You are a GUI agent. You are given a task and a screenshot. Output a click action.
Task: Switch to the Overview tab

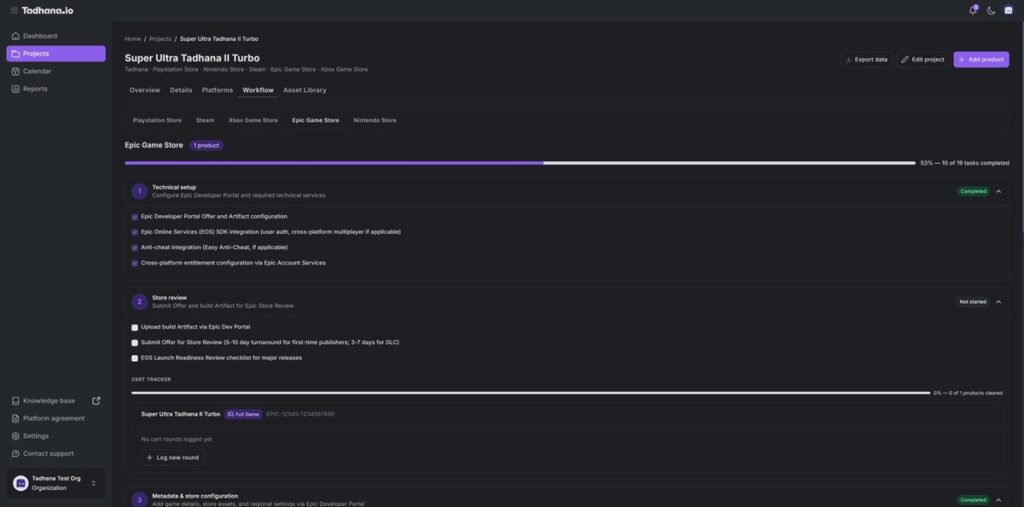(x=144, y=90)
